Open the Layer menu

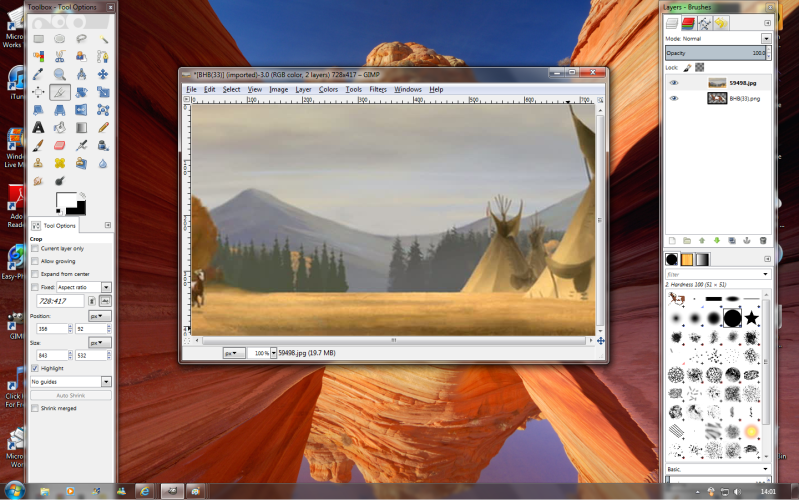pos(303,89)
